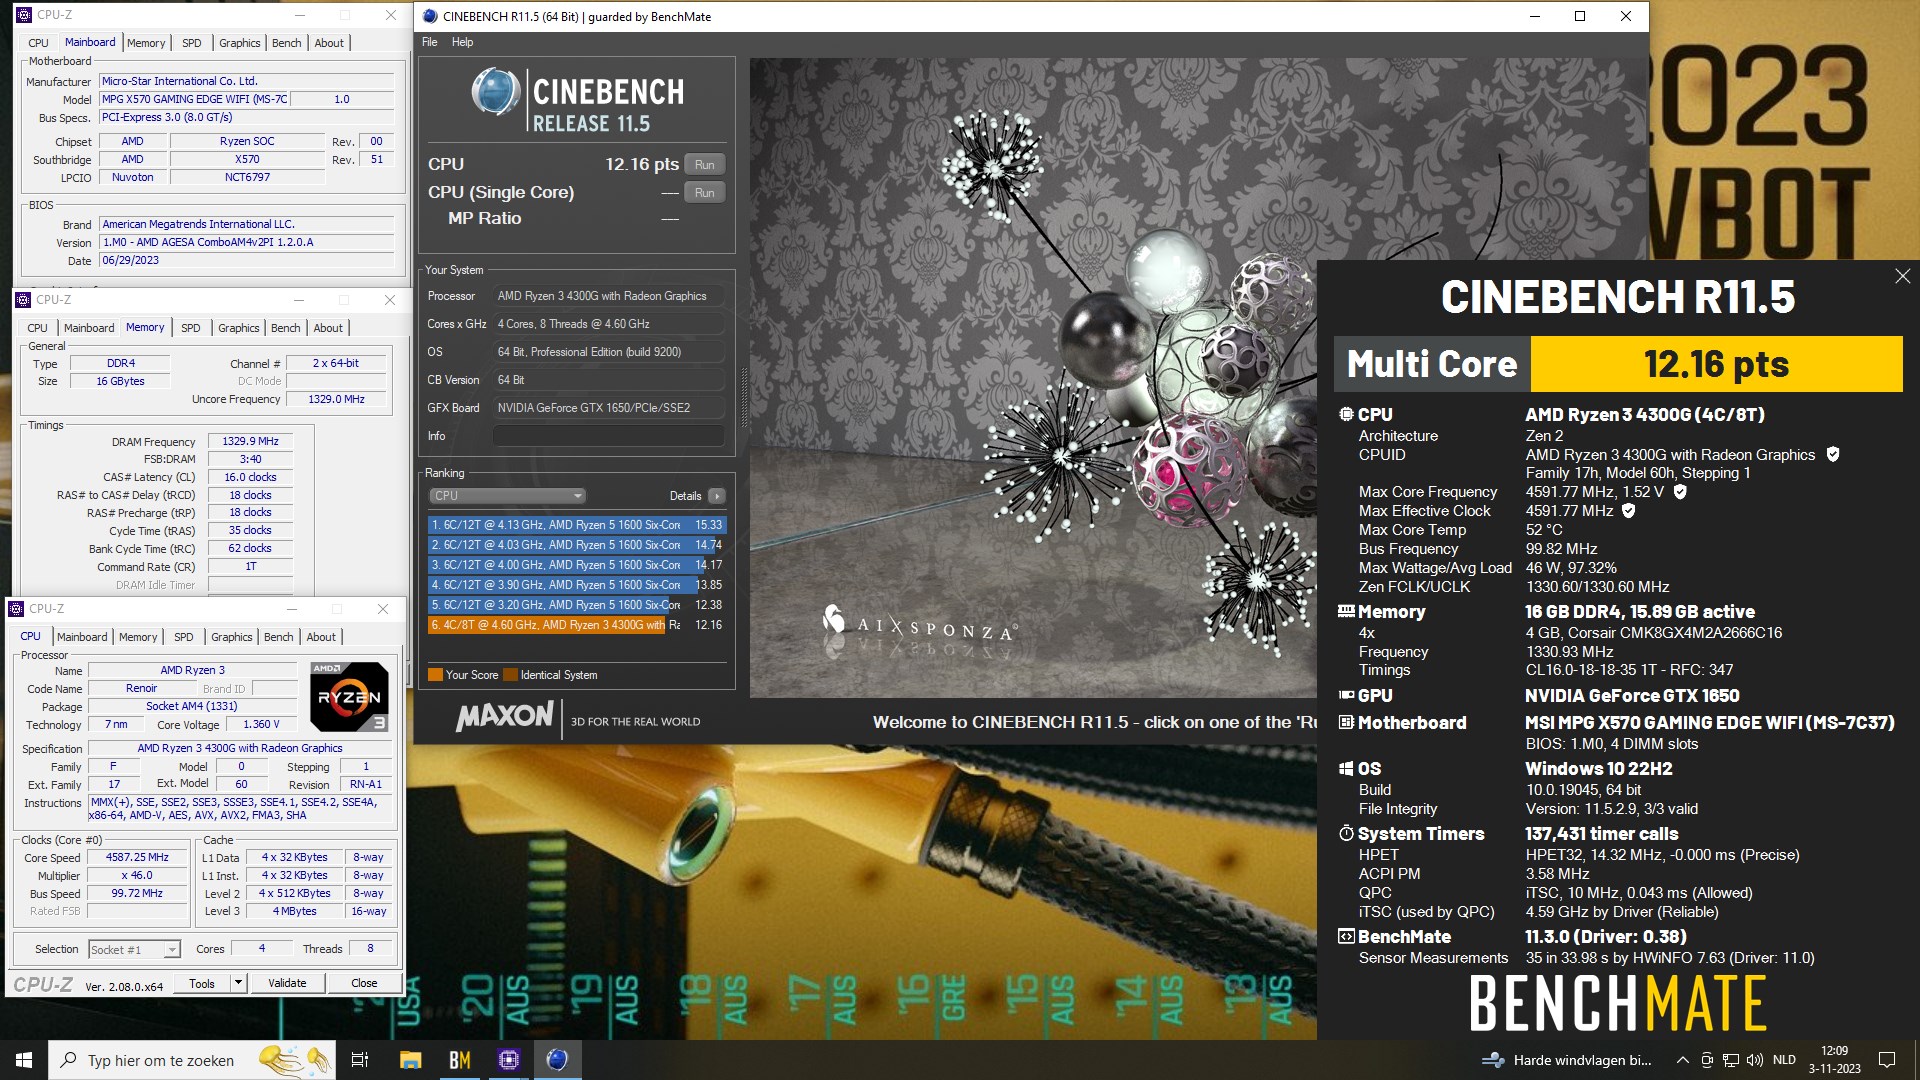The image size is (1920, 1080).
Task: Click the OS Windows icon in BenchMate
Action: coord(1346,769)
